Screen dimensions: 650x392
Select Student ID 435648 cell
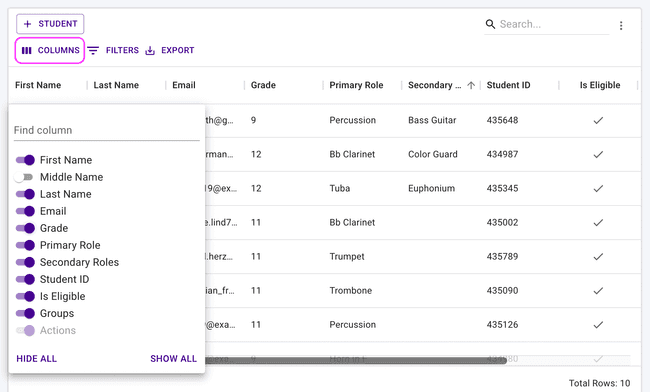pos(502,120)
